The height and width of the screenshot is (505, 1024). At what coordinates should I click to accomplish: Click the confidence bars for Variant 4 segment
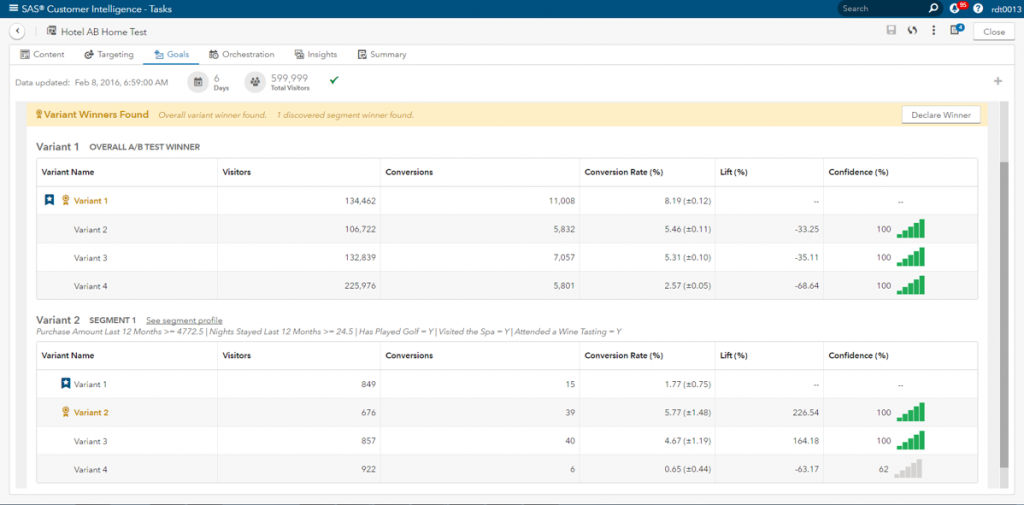pyautogui.click(x=909, y=469)
